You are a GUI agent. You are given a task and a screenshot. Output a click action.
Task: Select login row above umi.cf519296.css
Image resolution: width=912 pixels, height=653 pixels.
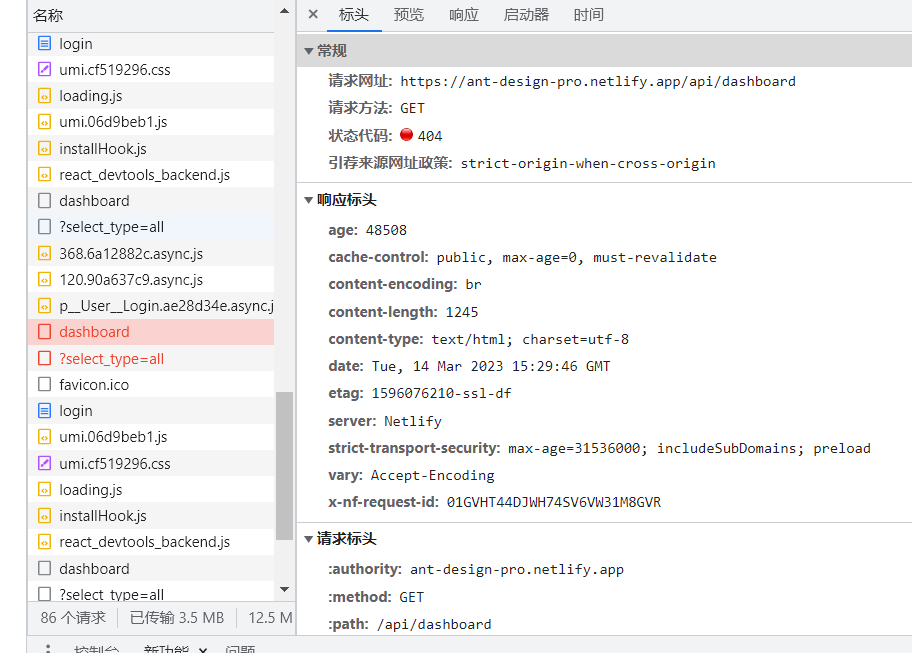(151, 44)
